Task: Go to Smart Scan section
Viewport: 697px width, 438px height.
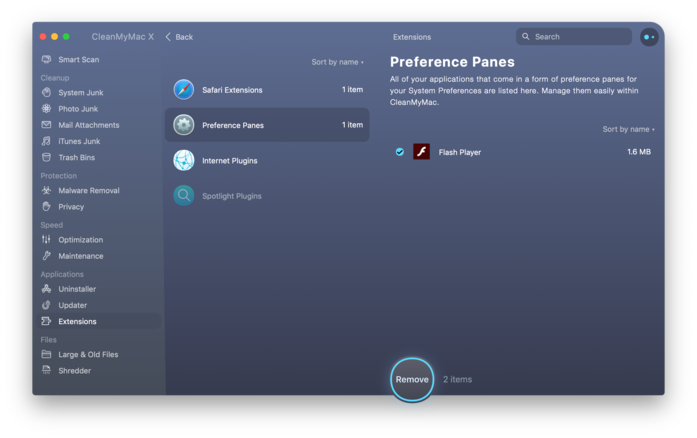Action: (x=79, y=60)
